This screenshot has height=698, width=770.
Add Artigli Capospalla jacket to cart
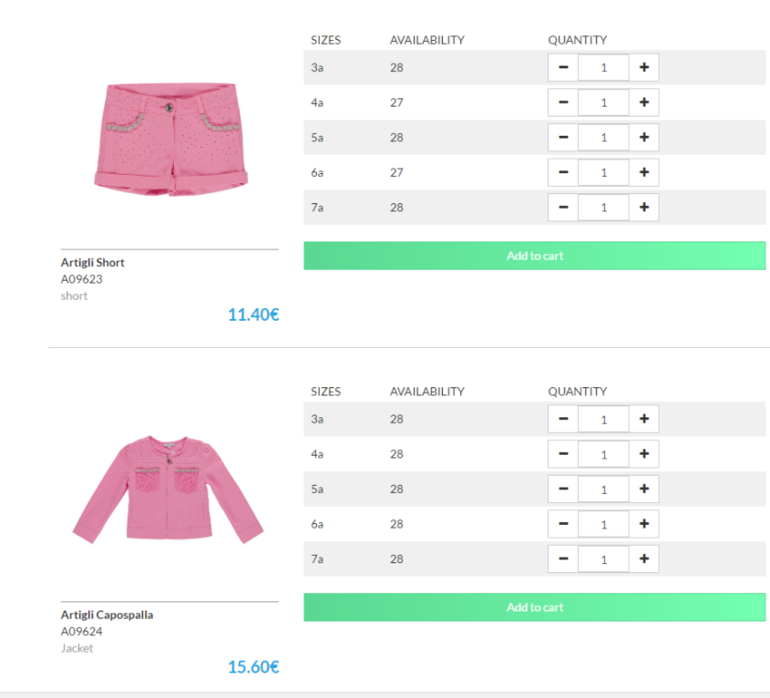(x=534, y=607)
